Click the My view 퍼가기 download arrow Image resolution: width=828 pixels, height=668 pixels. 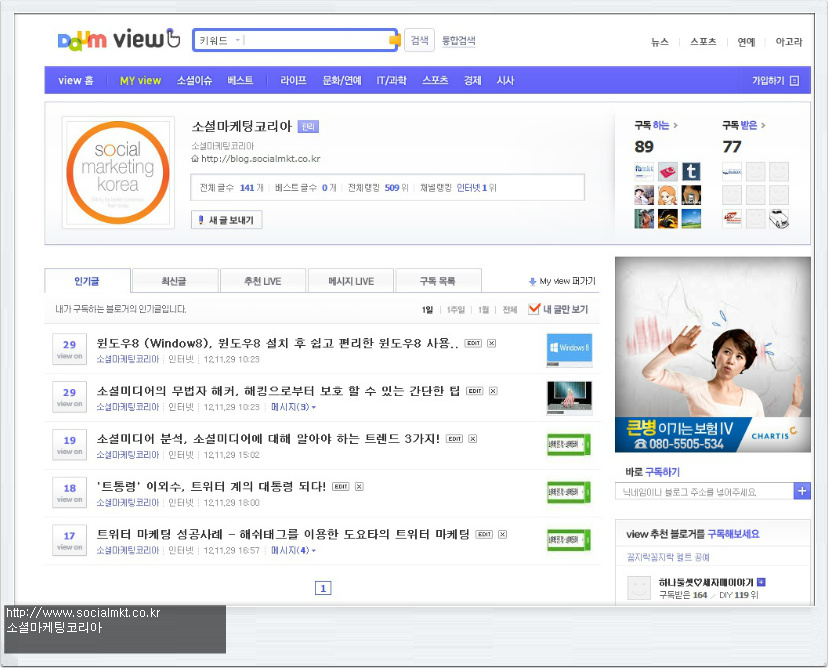[532, 281]
